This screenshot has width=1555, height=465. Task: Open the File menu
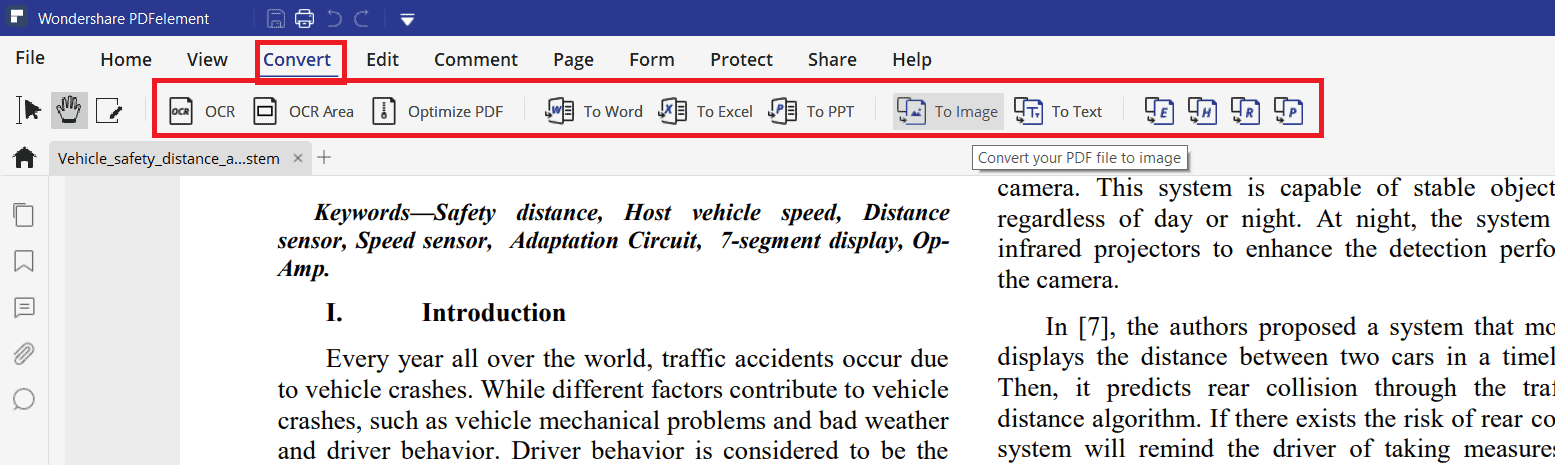click(x=30, y=58)
